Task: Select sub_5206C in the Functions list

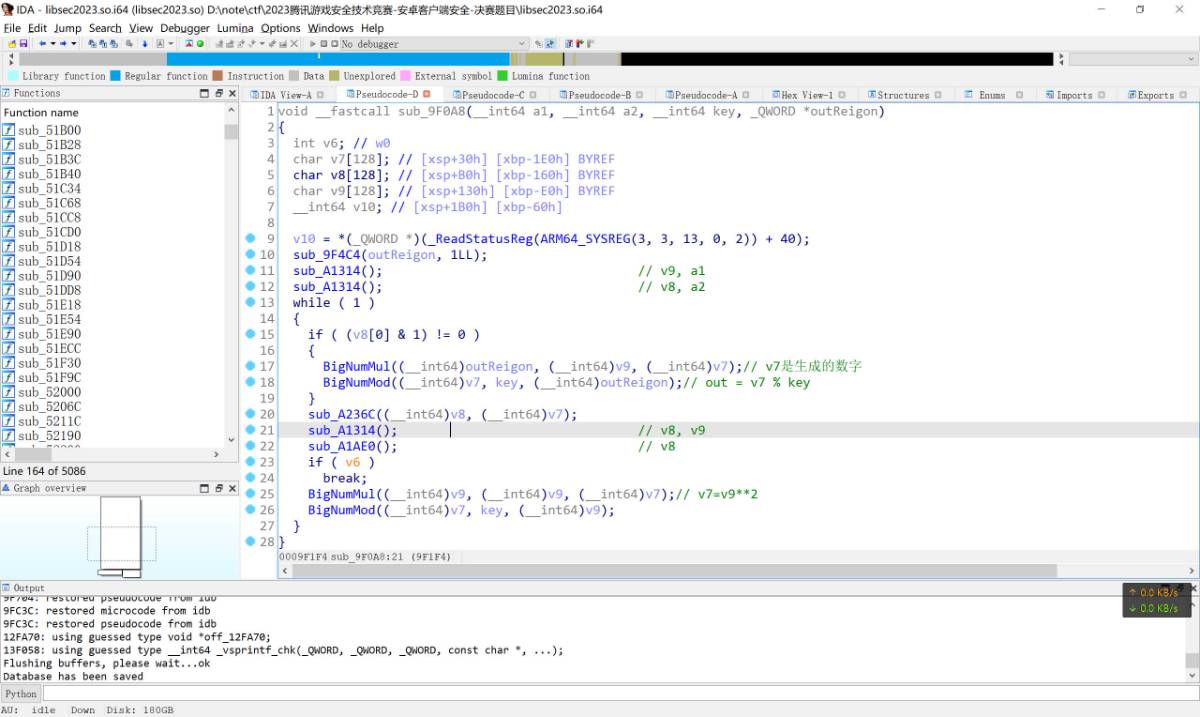Action: pos(49,407)
